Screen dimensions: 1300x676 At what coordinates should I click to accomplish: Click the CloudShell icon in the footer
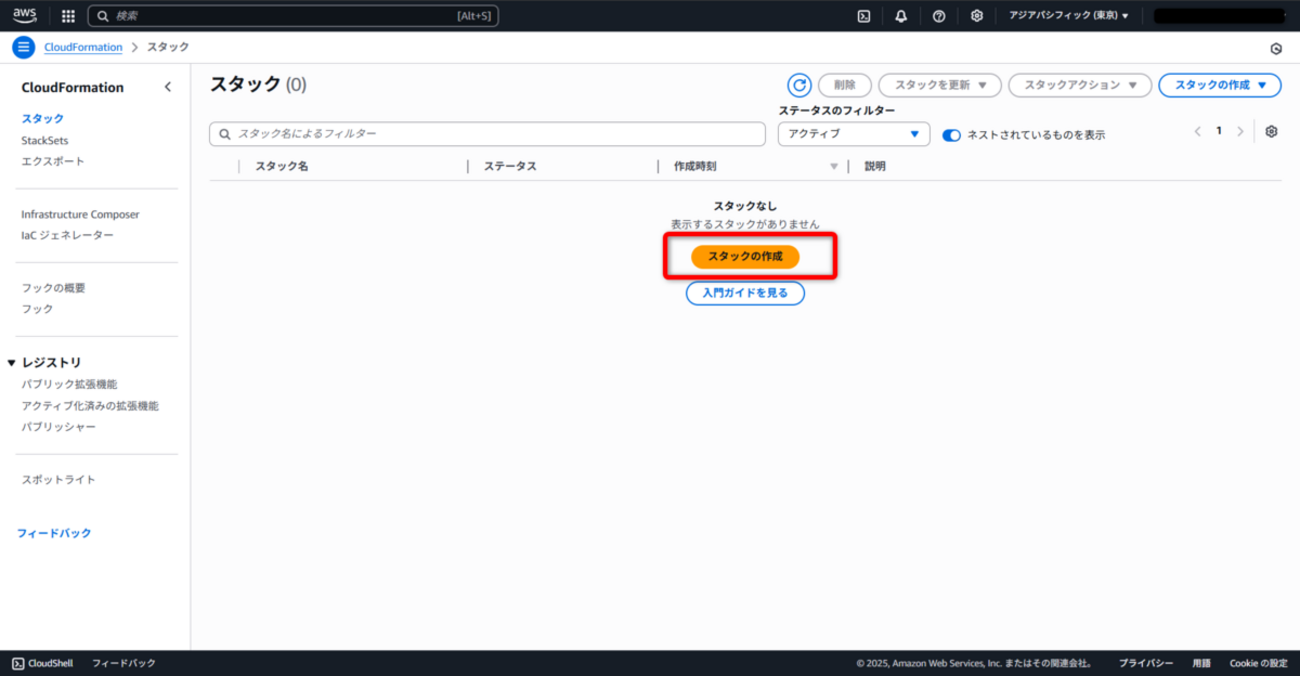18,663
